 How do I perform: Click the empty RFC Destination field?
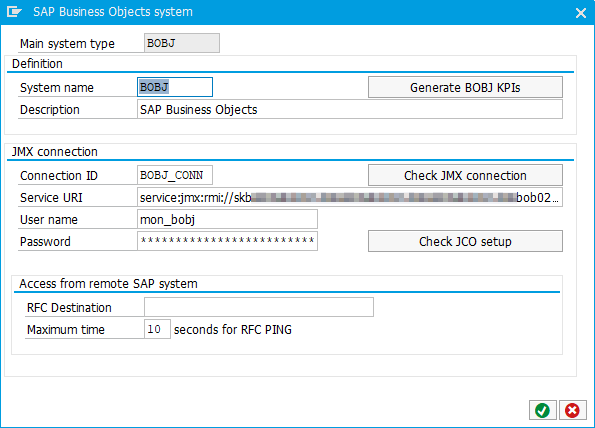click(x=259, y=307)
